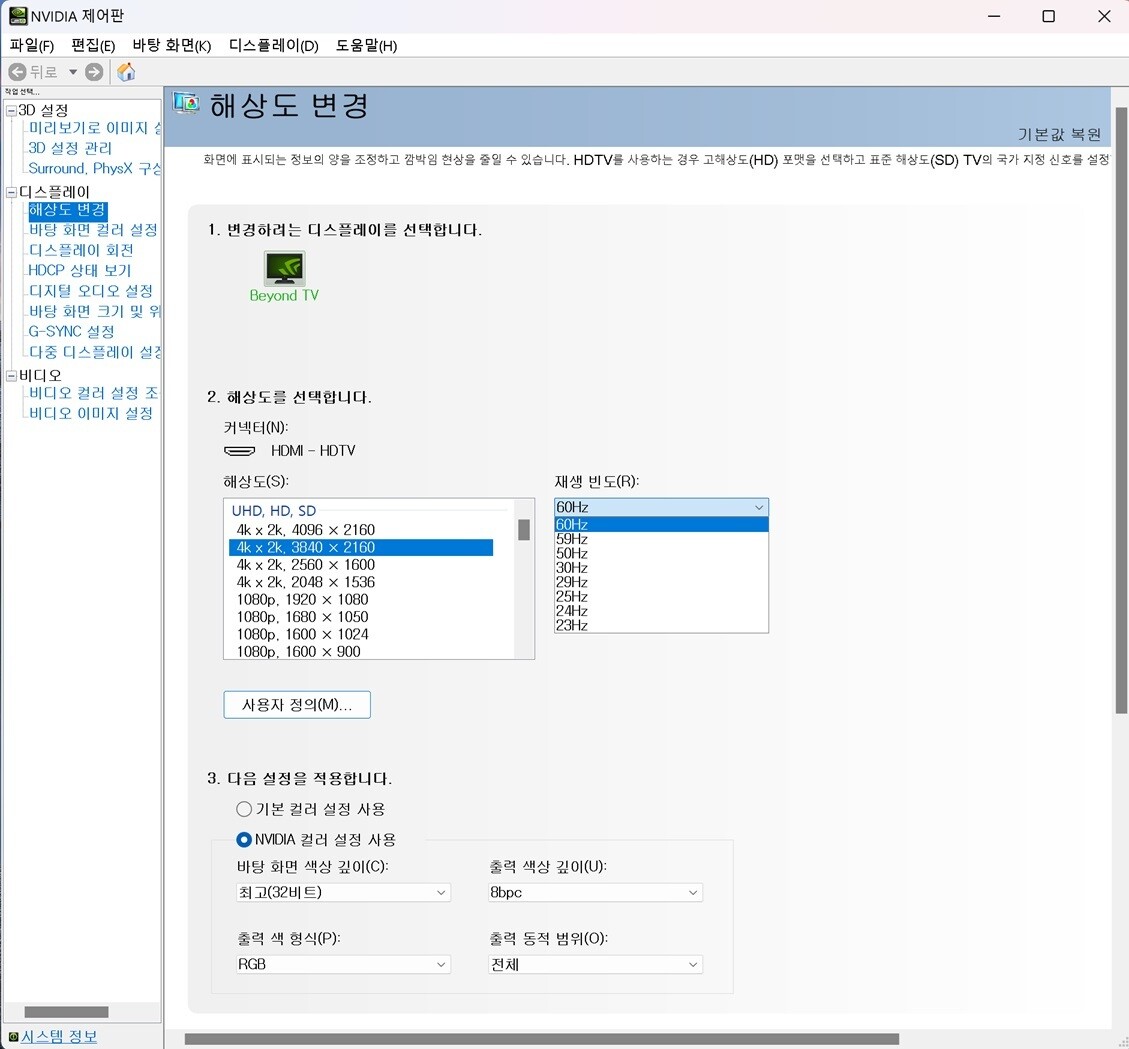Click the 시스템 정보 link
Viewport: 1129px width, 1049px height.
point(59,1037)
